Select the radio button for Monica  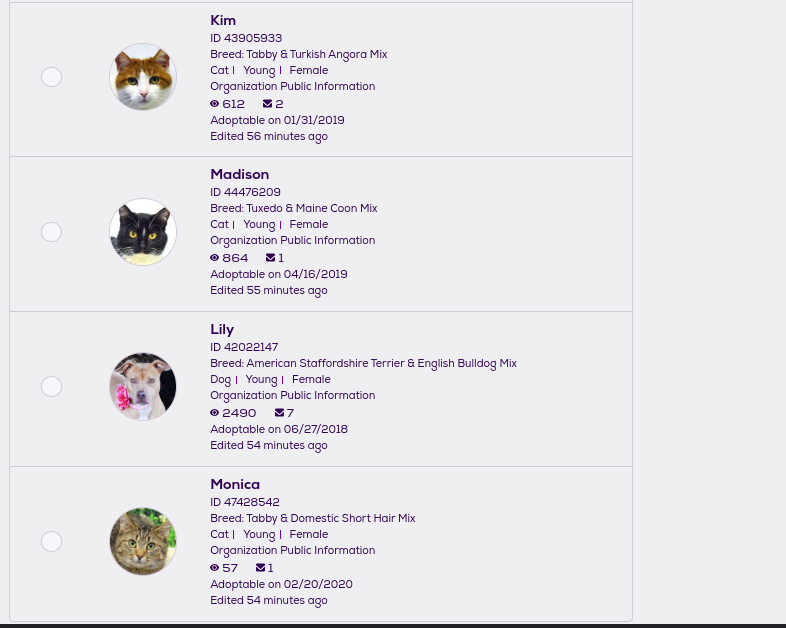52,541
